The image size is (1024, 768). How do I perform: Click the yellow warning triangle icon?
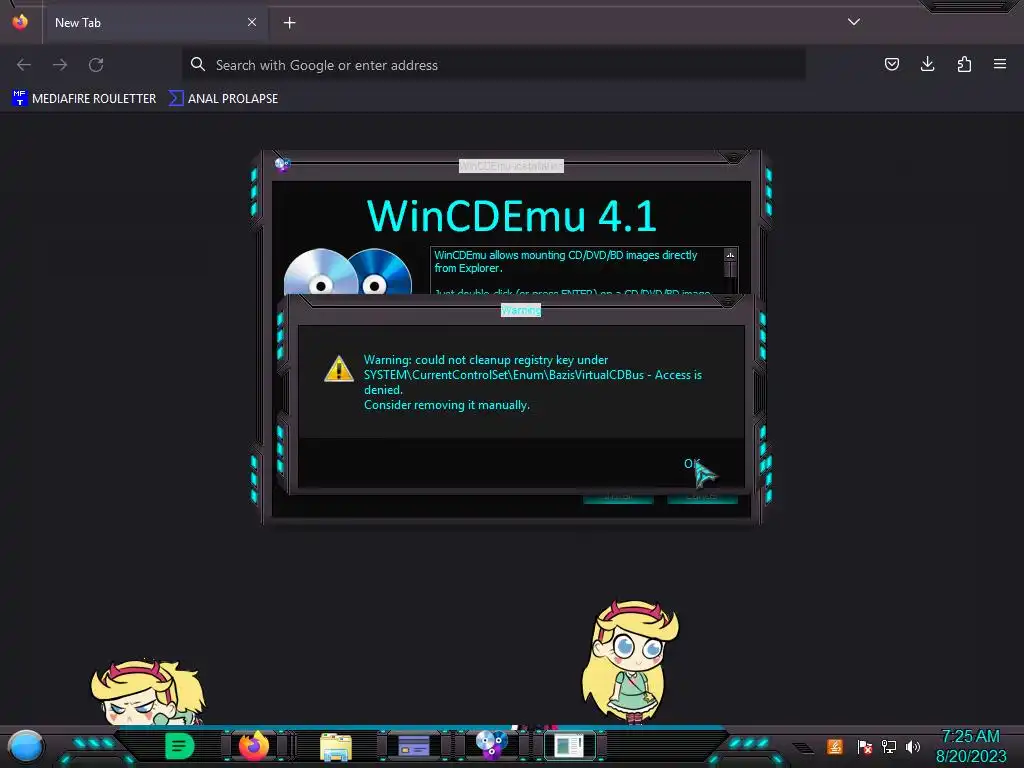coord(339,369)
